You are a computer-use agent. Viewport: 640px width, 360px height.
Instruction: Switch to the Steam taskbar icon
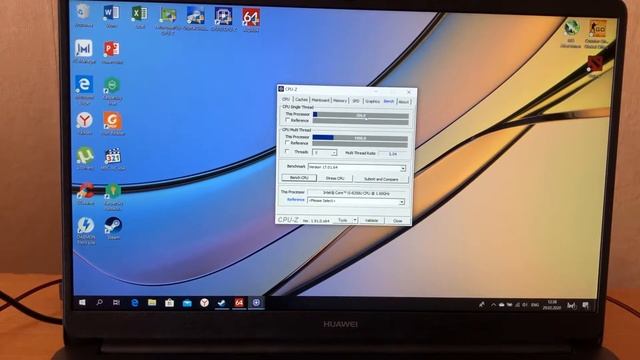click(222, 303)
